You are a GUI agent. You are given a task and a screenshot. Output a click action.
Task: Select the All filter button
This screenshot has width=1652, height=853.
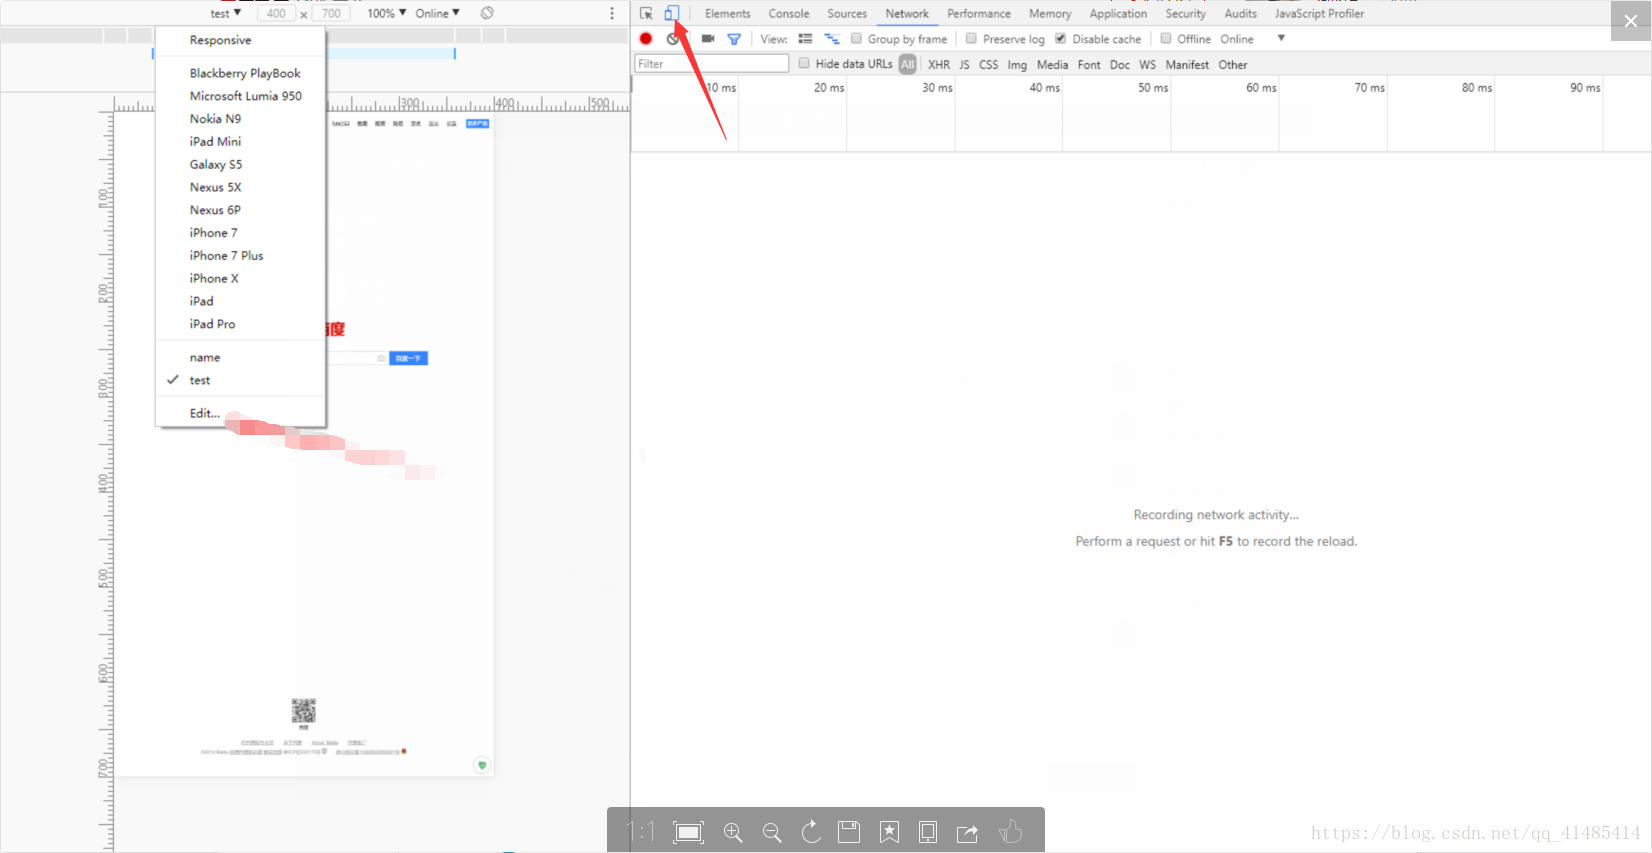907,64
